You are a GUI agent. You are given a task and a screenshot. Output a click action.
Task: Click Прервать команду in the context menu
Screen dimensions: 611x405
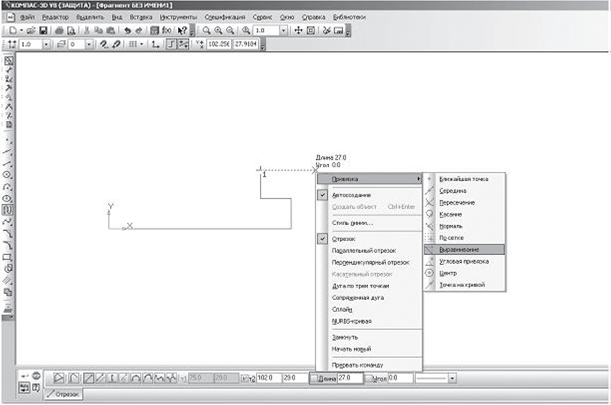point(357,365)
